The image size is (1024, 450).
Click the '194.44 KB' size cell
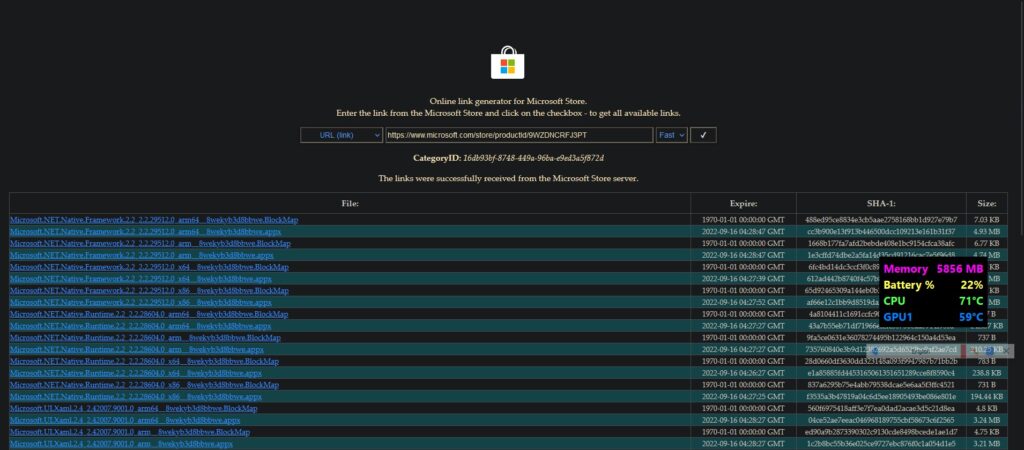click(x=986, y=396)
